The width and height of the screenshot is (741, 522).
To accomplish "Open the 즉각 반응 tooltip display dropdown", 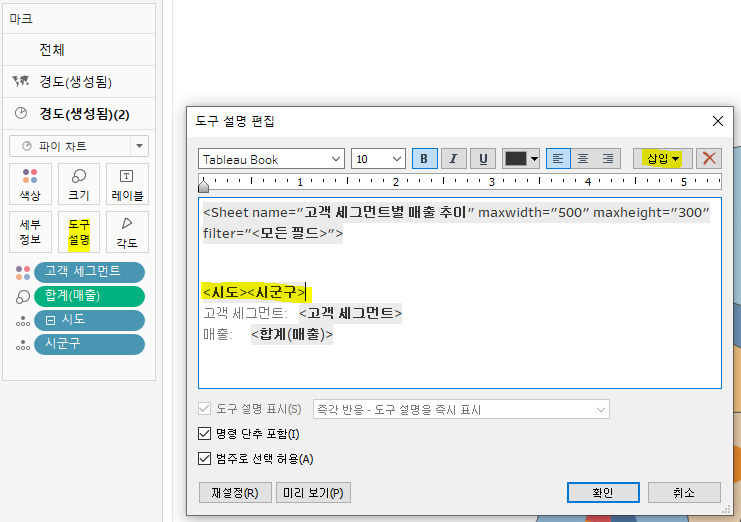I will pos(461,410).
